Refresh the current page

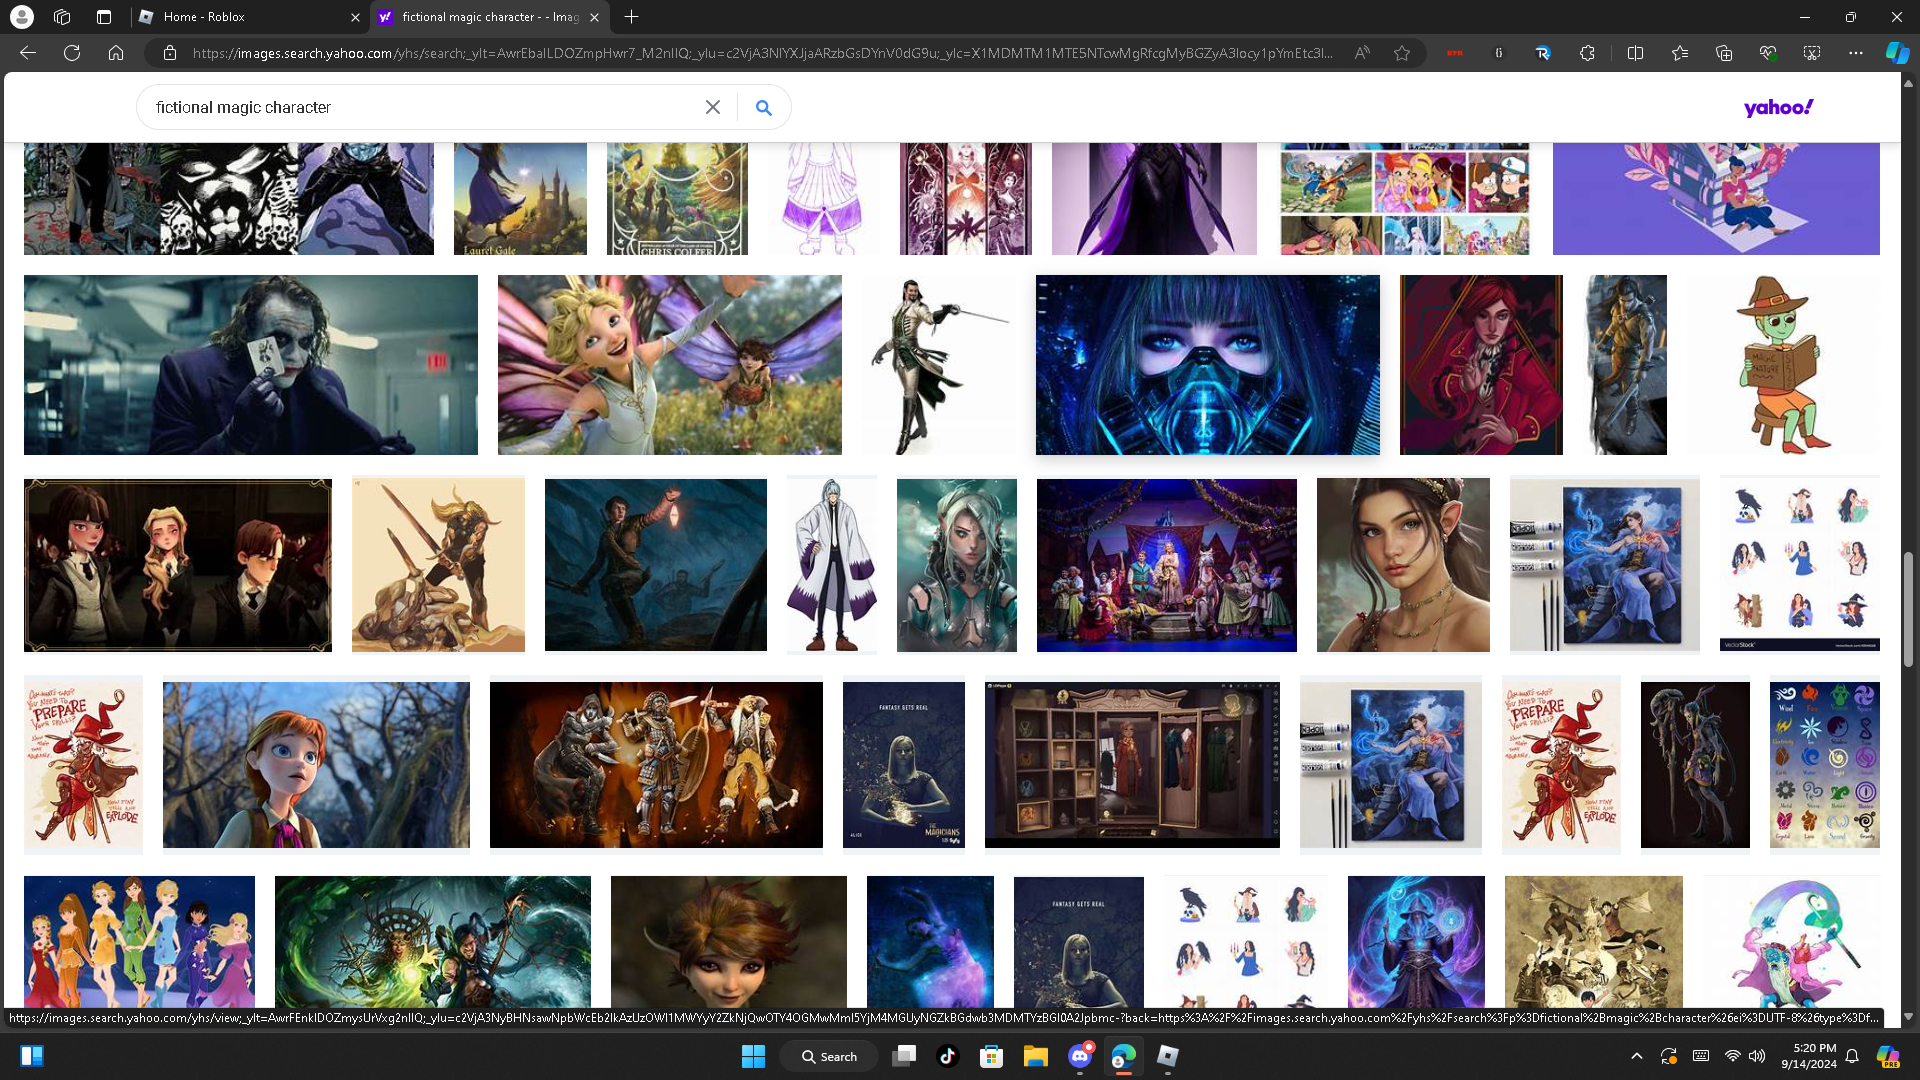click(72, 53)
